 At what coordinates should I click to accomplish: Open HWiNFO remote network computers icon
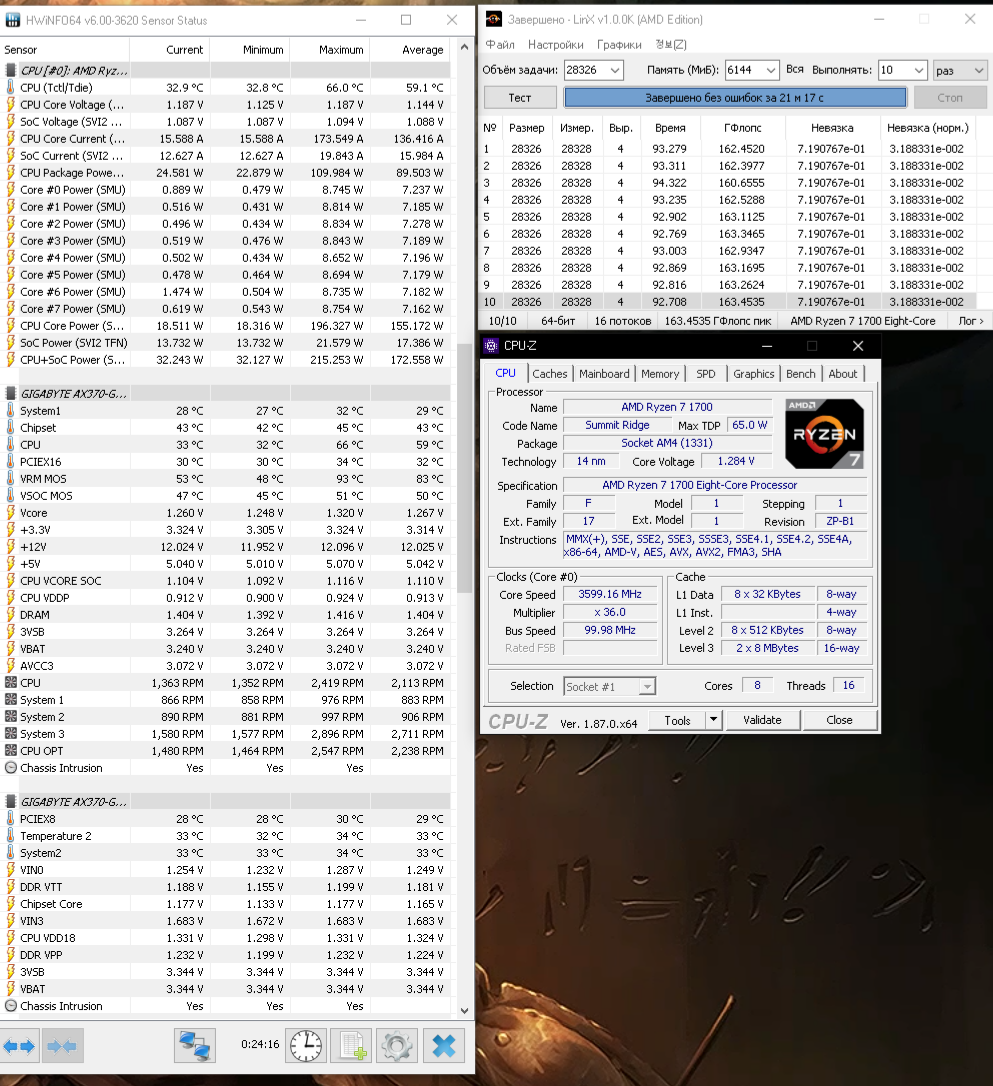[x=195, y=1046]
